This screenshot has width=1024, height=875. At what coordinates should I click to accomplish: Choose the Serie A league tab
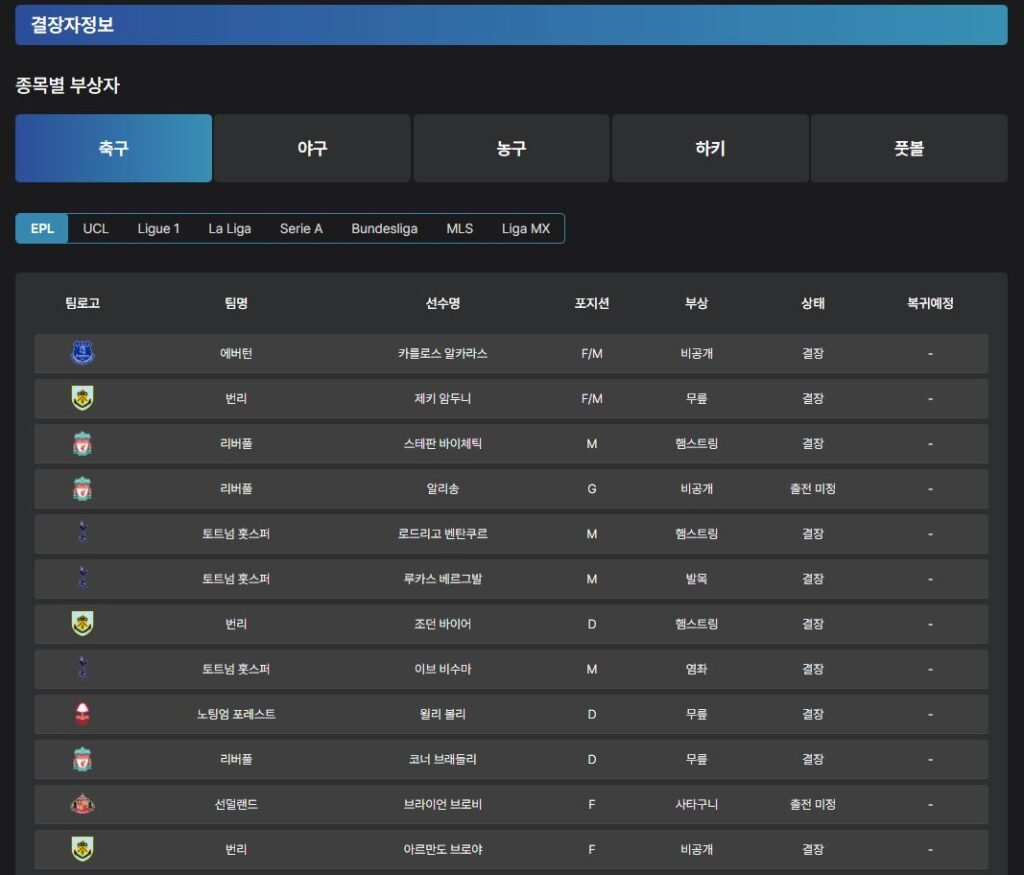[x=301, y=228]
